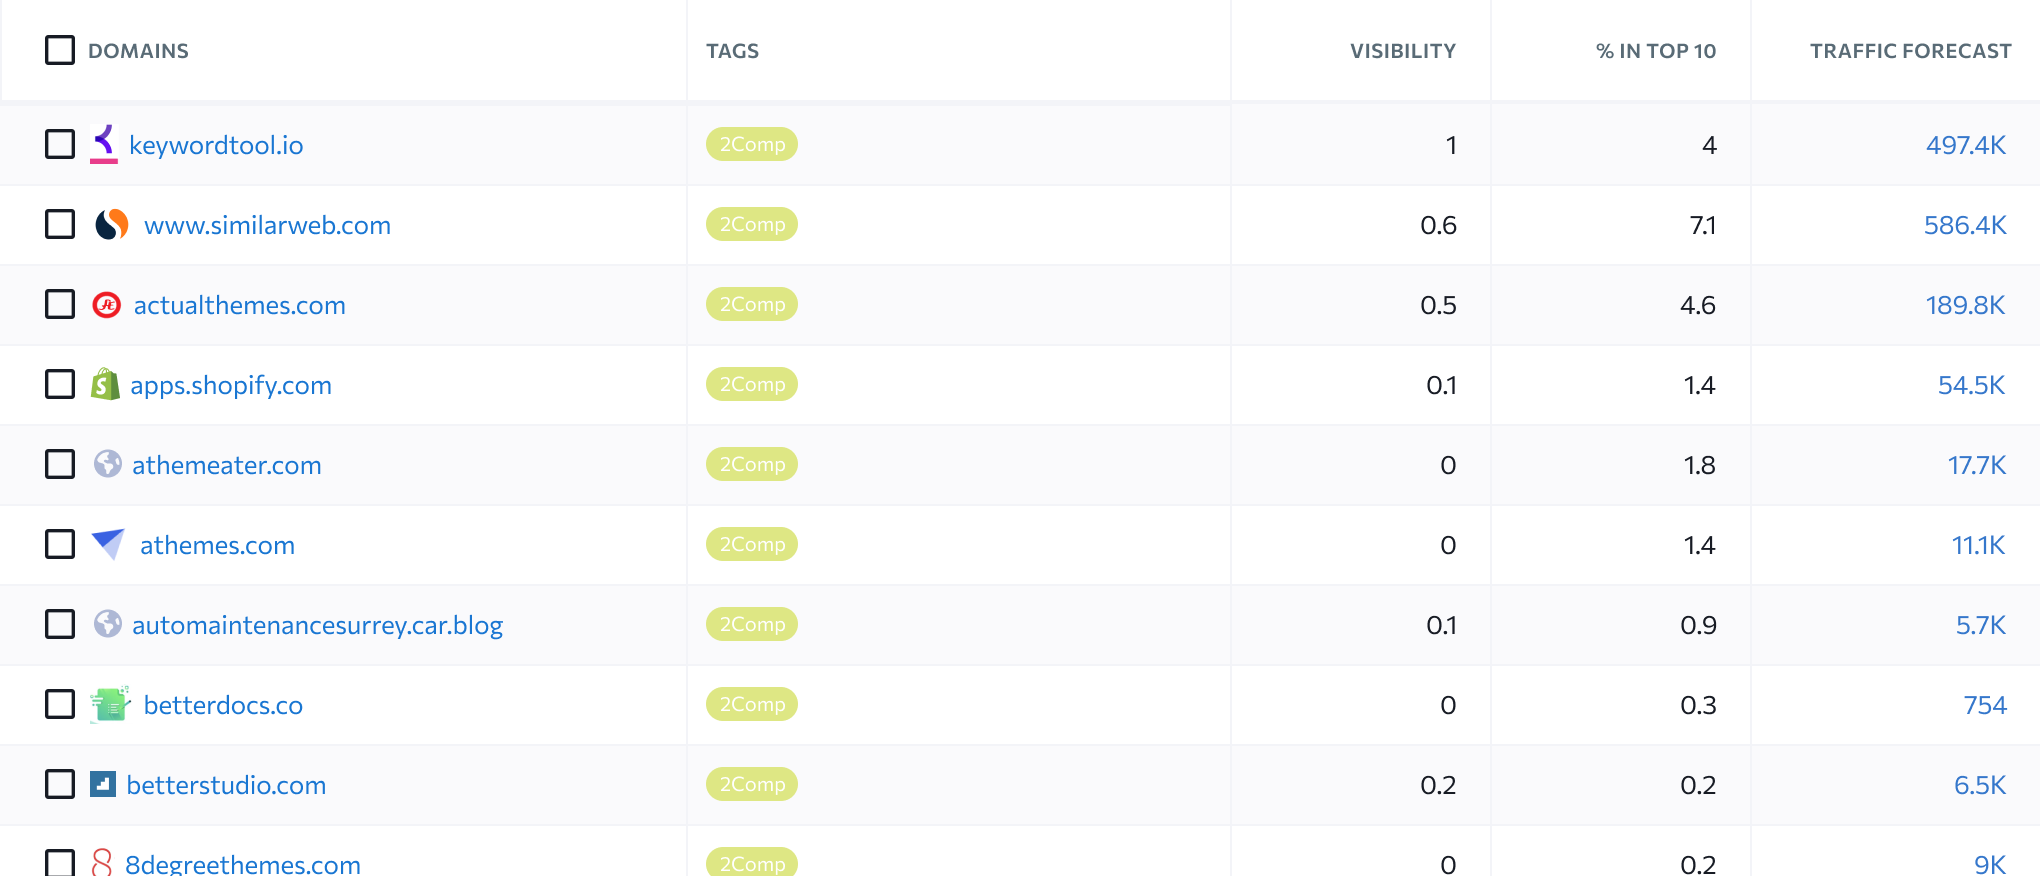The image size is (2040, 876).
Task: Check the actualthemes.com row checkbox
Action: point(60,304)
